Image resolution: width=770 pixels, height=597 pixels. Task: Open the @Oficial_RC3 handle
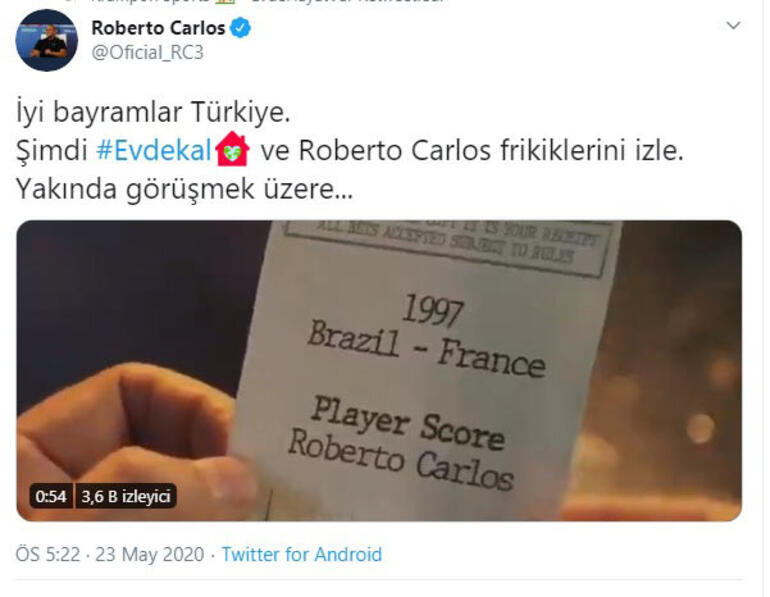point(147,52)
